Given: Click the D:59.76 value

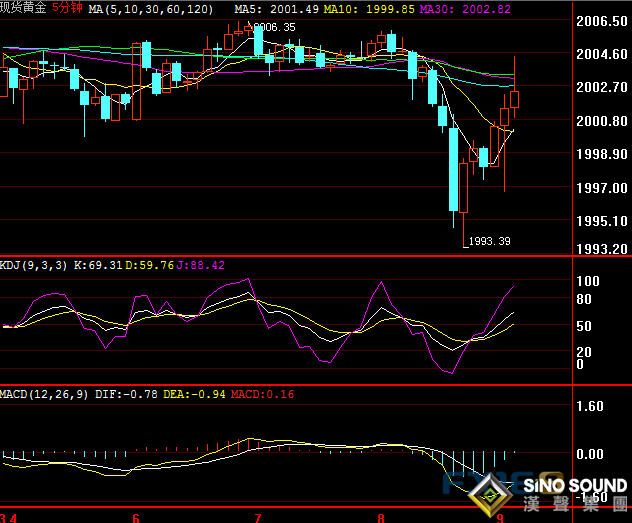Looking at the screenshot, I should point(150,265).
